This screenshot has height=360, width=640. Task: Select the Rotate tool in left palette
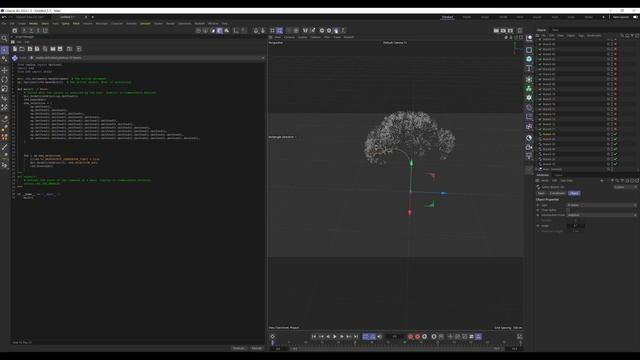(4, 79)
